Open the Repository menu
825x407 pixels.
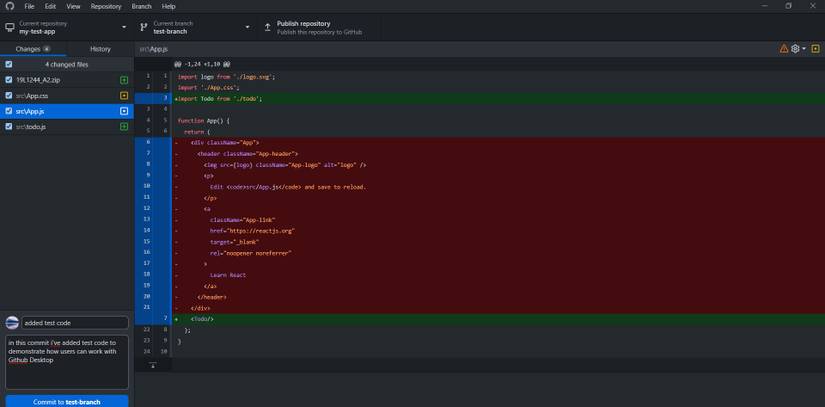pyautogui.click(x=105, y=6)
